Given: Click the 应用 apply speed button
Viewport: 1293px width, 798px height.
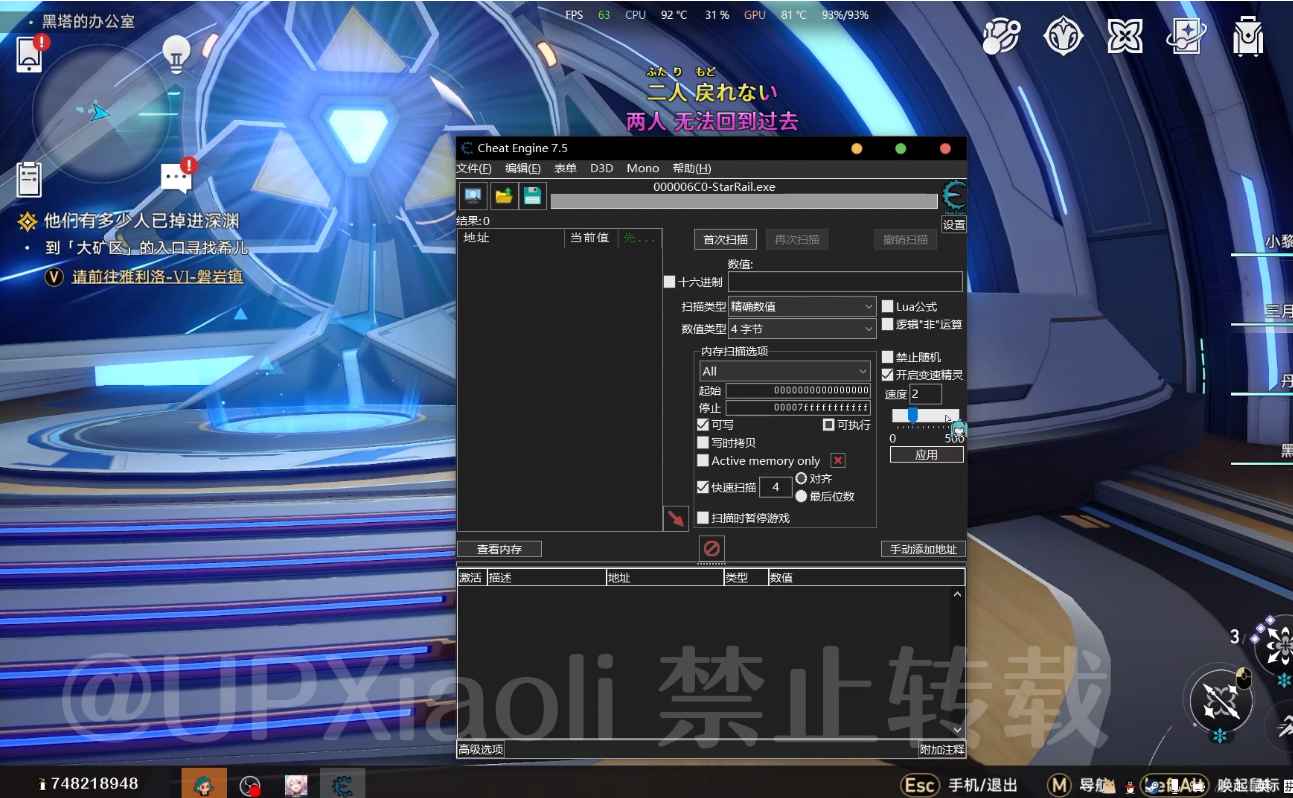Looking at the screenshot, I should coord(927,455).
